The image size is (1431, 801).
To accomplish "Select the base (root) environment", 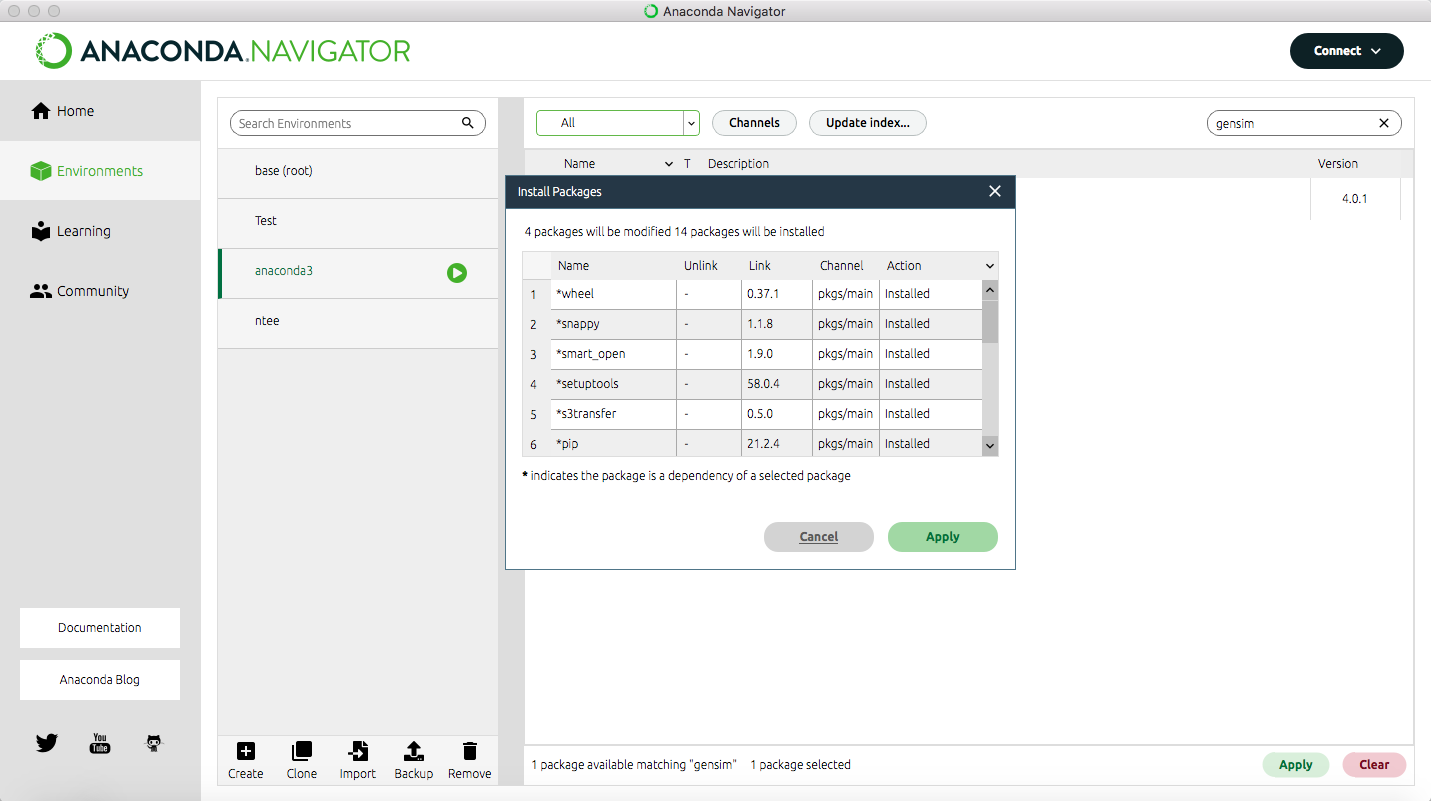I will (358, 172).
